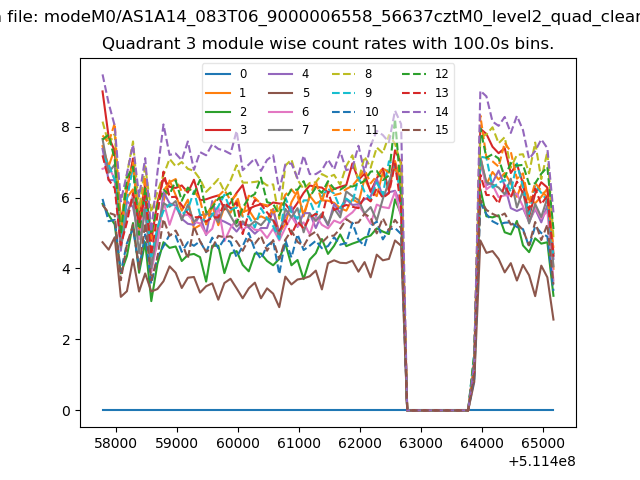Click the plot title about Quadrant 3 count rates
Image resolution: width=640 pixels, height=480 pixels.
point(328,45)
